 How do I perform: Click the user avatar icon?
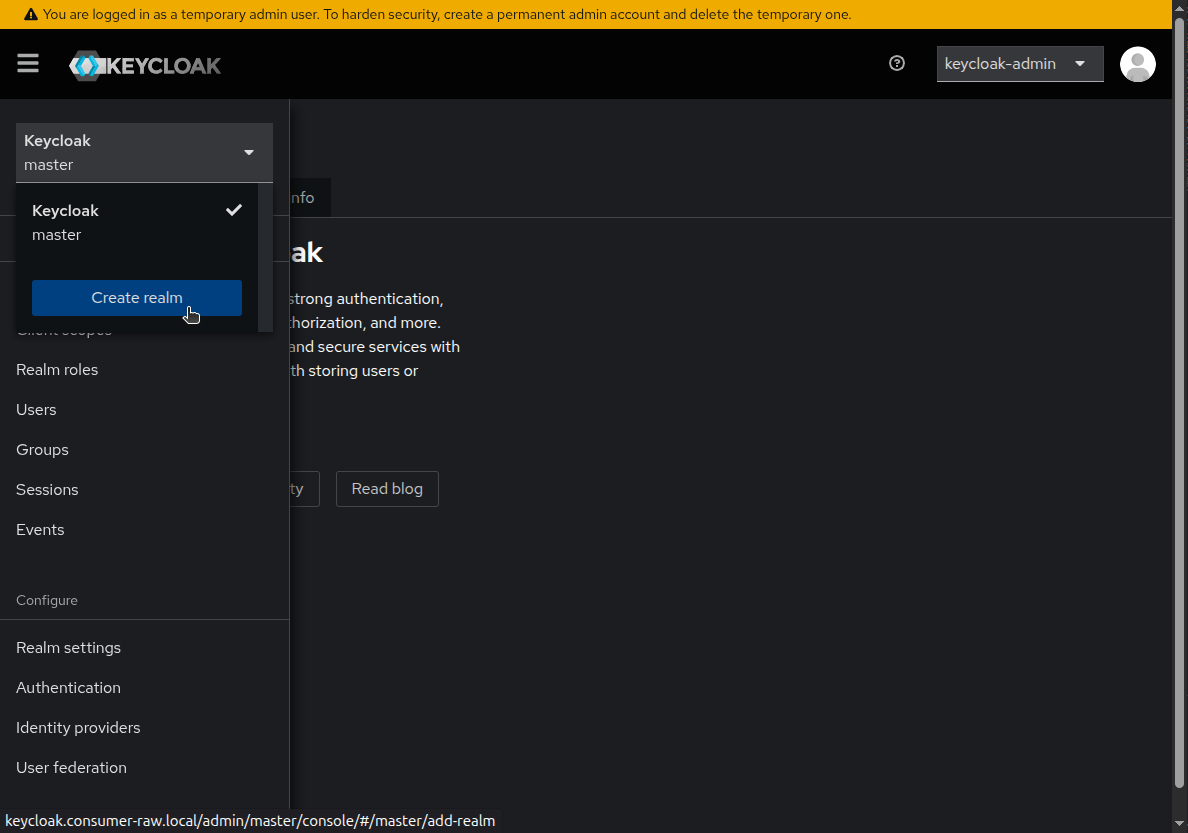click(1137, 64)
